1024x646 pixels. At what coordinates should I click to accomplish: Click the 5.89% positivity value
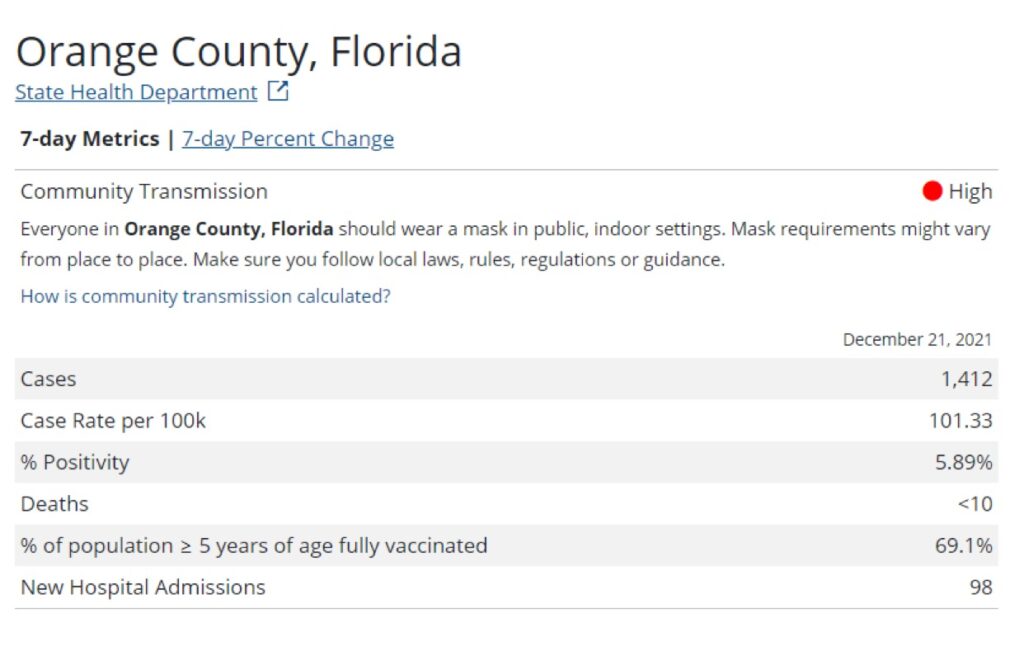point(964,463)
